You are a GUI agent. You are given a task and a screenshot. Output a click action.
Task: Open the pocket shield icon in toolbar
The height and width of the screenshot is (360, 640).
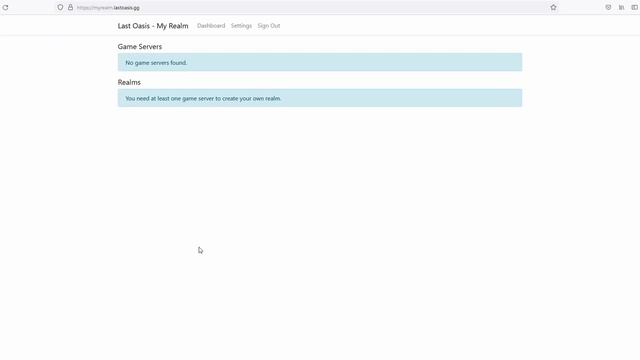[x=608, y=7]
